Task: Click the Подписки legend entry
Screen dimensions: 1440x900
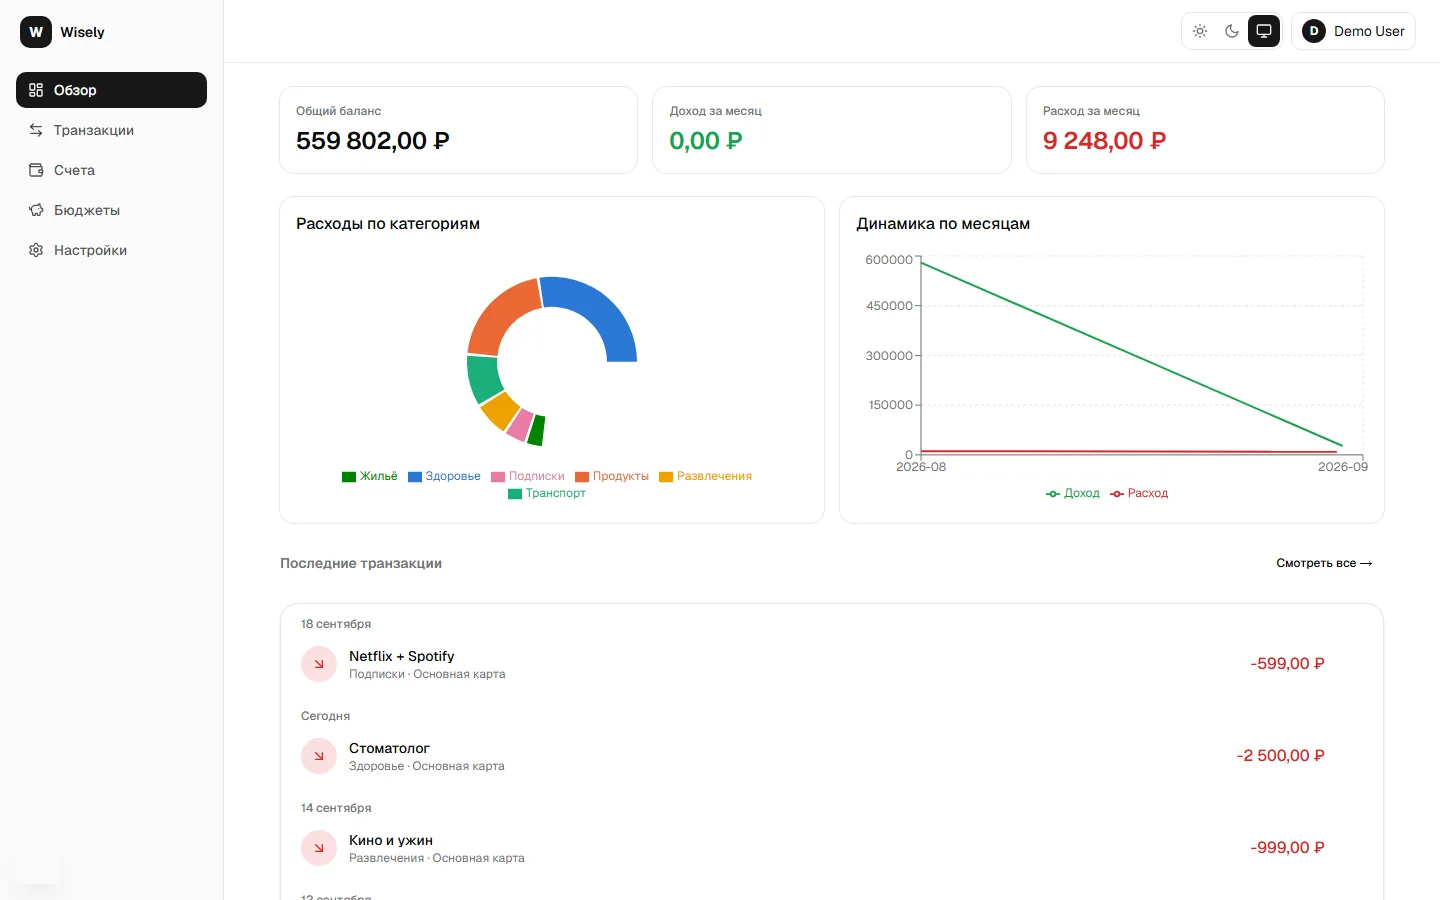Action: [528, 476]
